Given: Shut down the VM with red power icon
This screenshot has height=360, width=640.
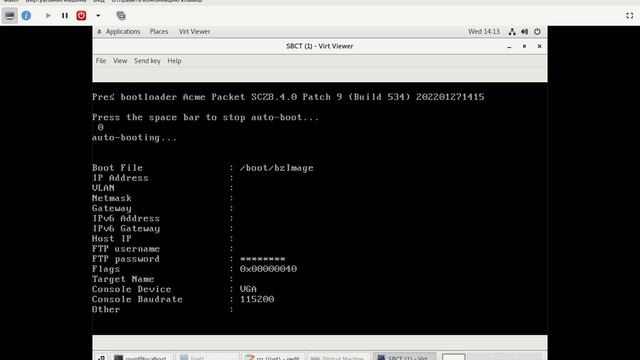Looking at the screenshot, I should [81, 16].
